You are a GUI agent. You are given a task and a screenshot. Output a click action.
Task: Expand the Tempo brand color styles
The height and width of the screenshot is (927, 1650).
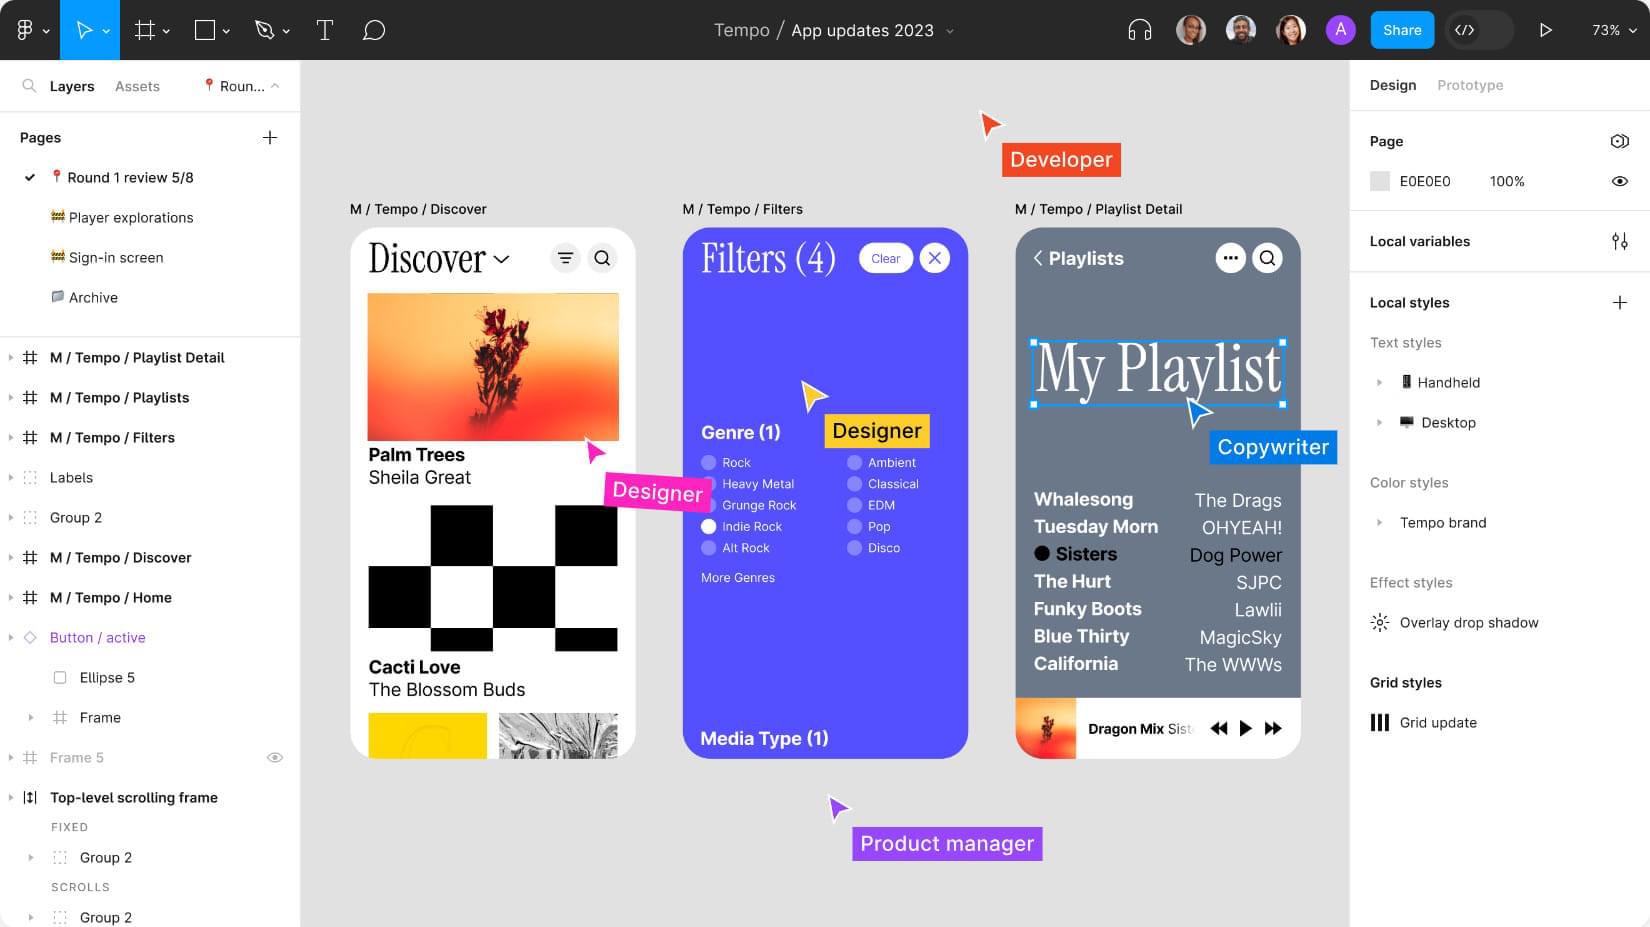pos(1379,522)
